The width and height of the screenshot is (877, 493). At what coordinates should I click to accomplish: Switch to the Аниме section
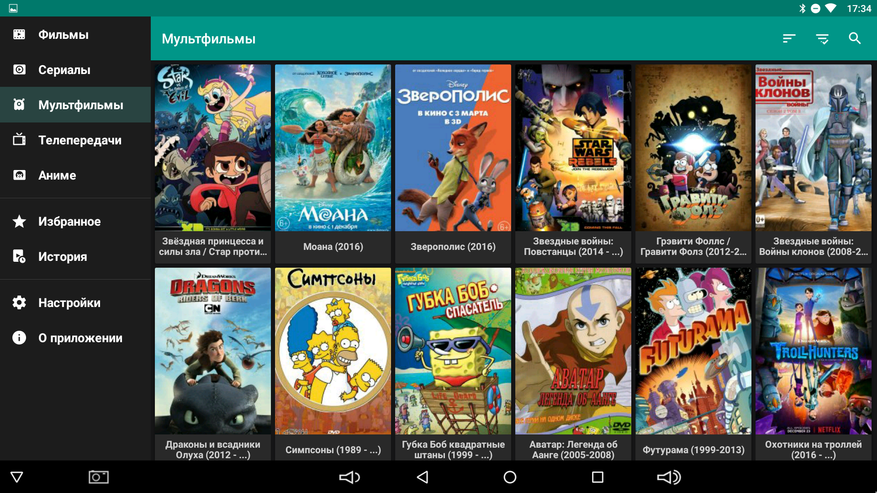tap(76, 175)
